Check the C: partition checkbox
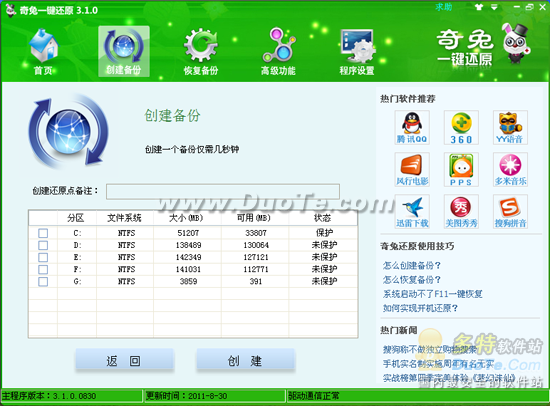This screenshot has height=406, width=550. [43, 233]
